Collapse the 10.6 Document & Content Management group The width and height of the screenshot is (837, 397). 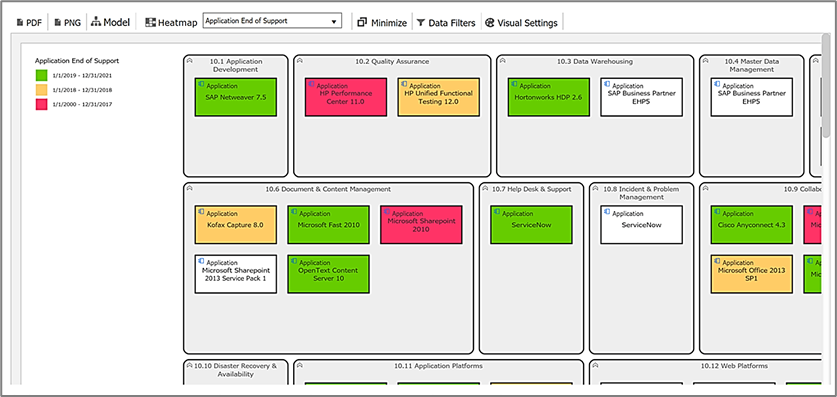(x=189, y=188)
